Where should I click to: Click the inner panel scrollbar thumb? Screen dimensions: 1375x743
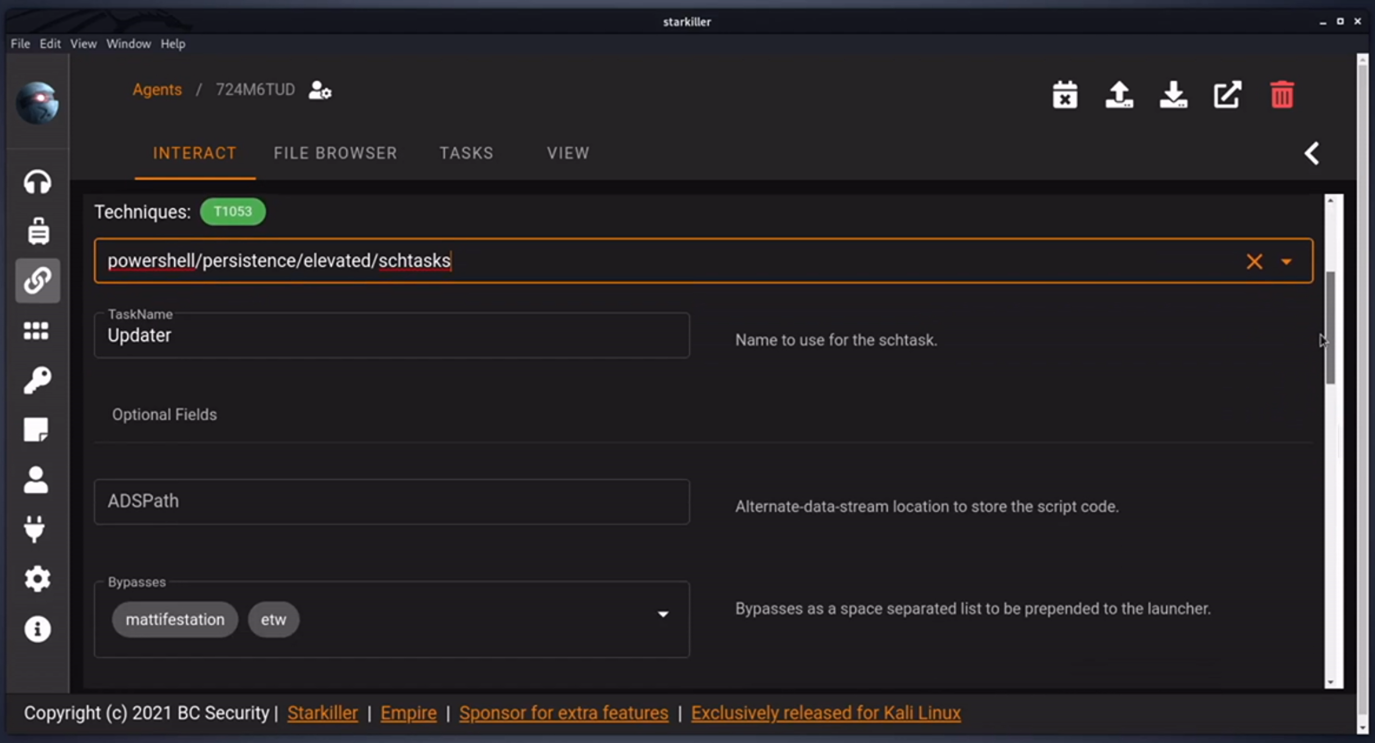[1331, 327]
